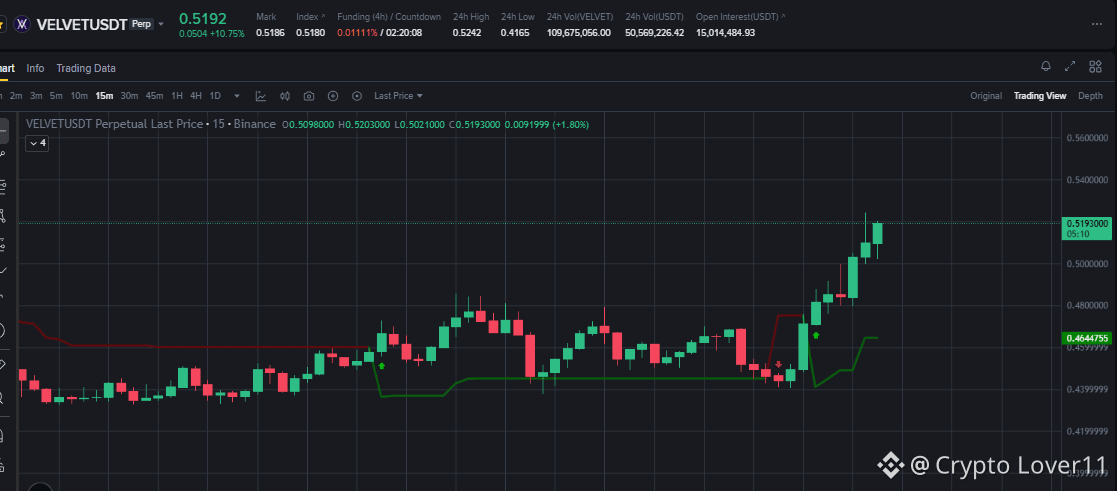Switch to Trading View chart
The height and width of the screenshot is (491, 1117).
[x=1040, y=95]
